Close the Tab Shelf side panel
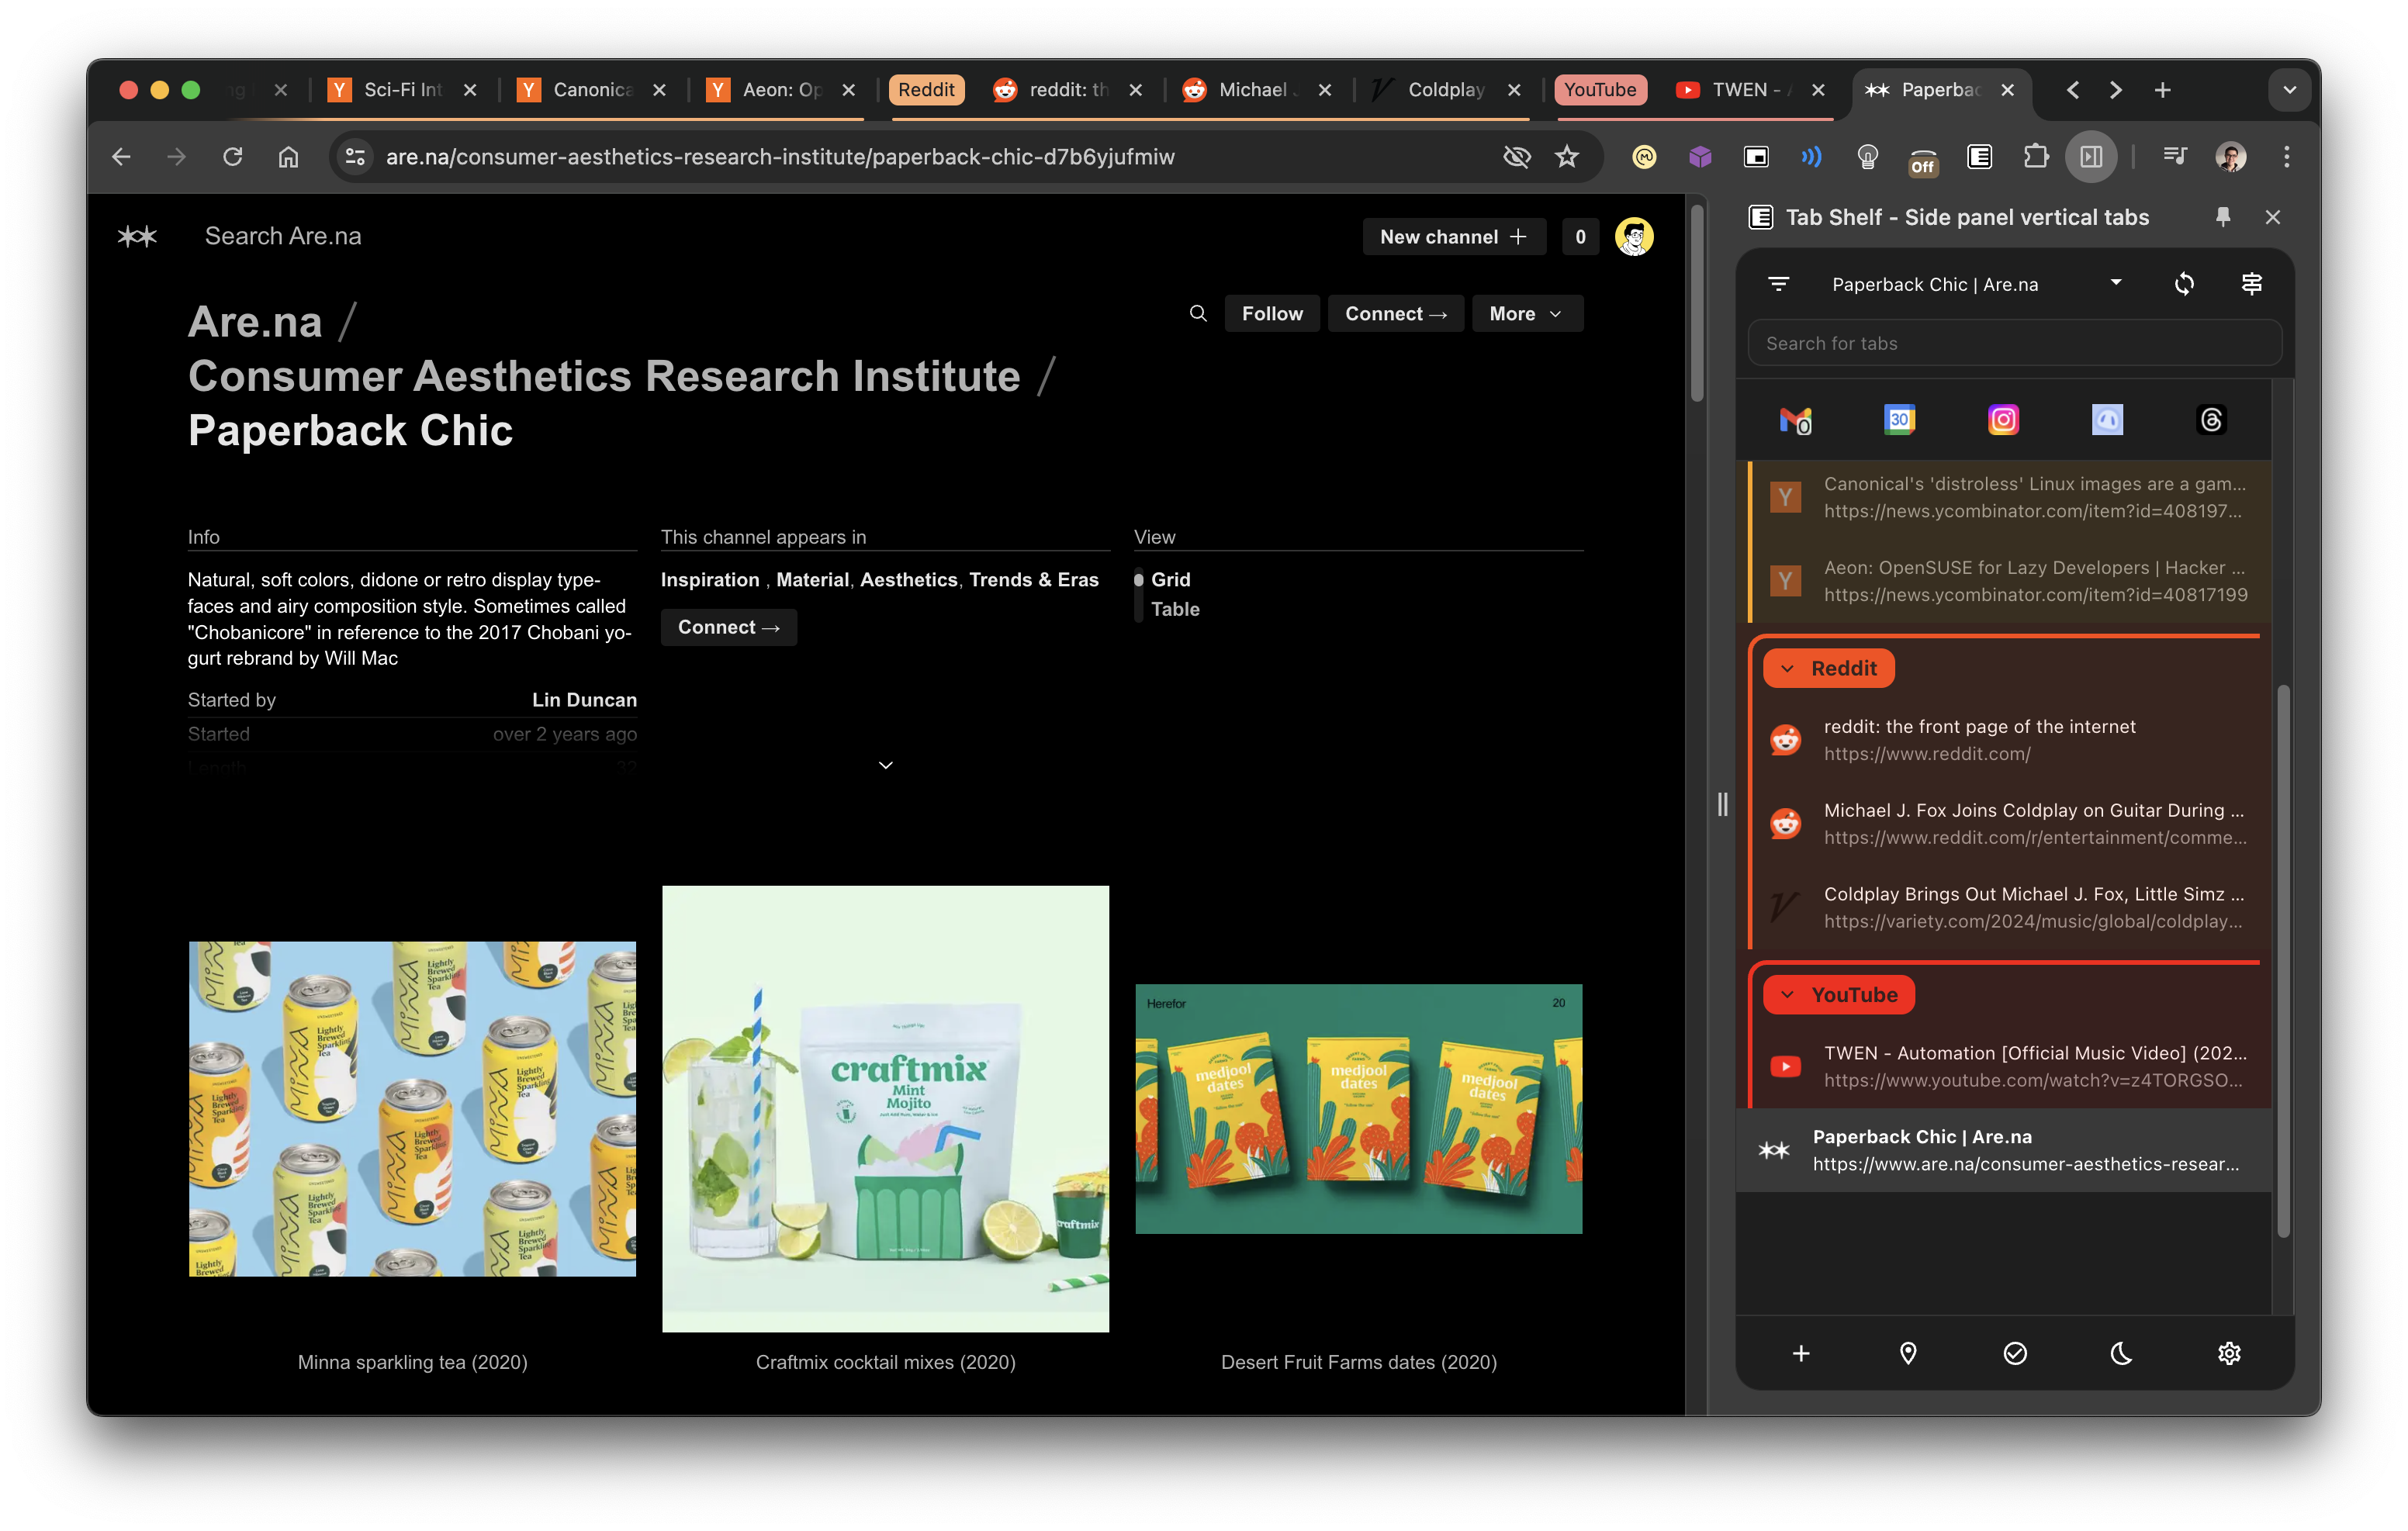 [x=2272, y=217]
